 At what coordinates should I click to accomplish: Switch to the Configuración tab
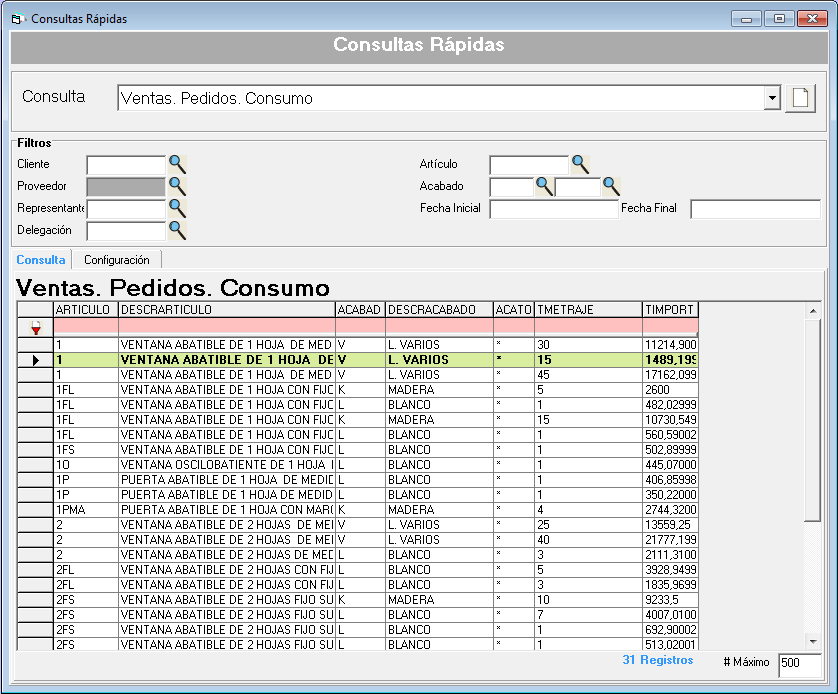[x=117, y=260]
